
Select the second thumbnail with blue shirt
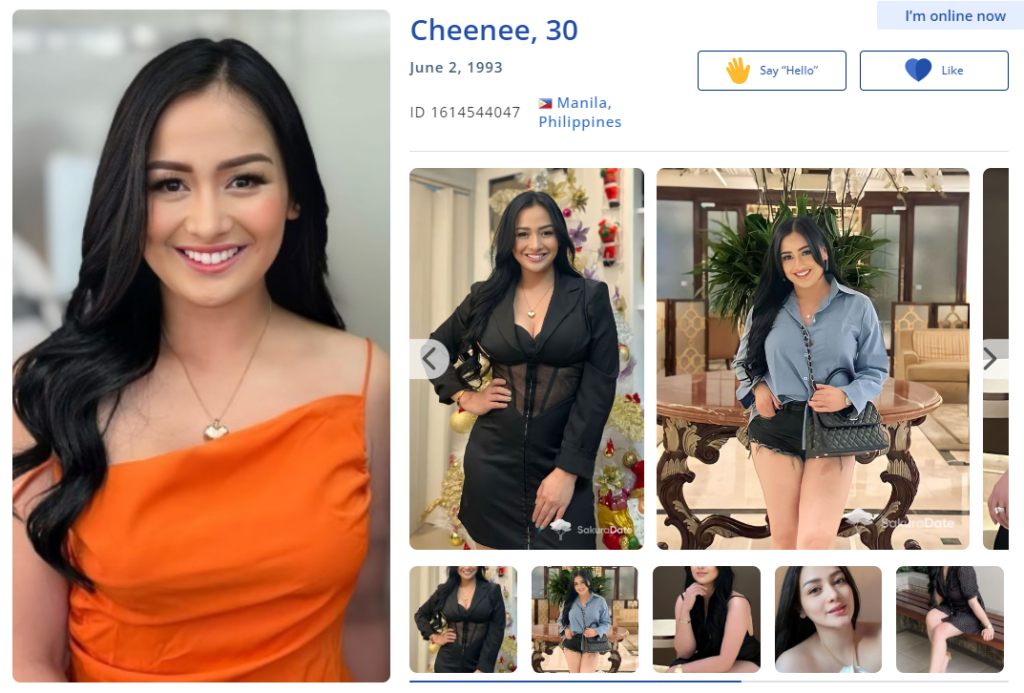(x=584, y=619)
